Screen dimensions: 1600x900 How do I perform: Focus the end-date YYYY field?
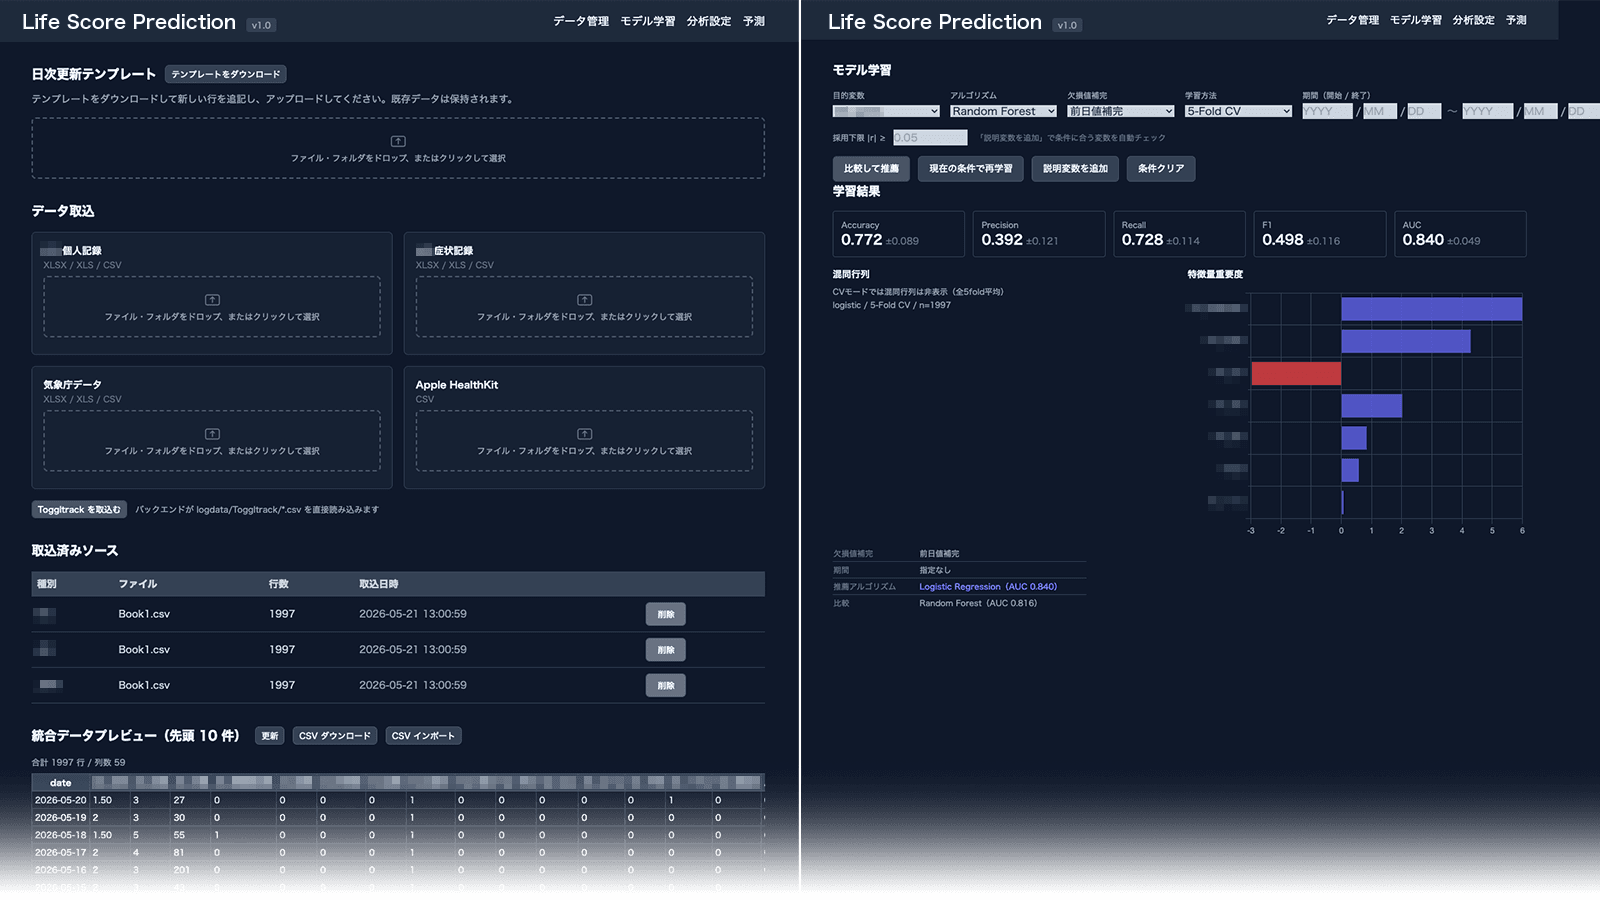click(1488, 111)
